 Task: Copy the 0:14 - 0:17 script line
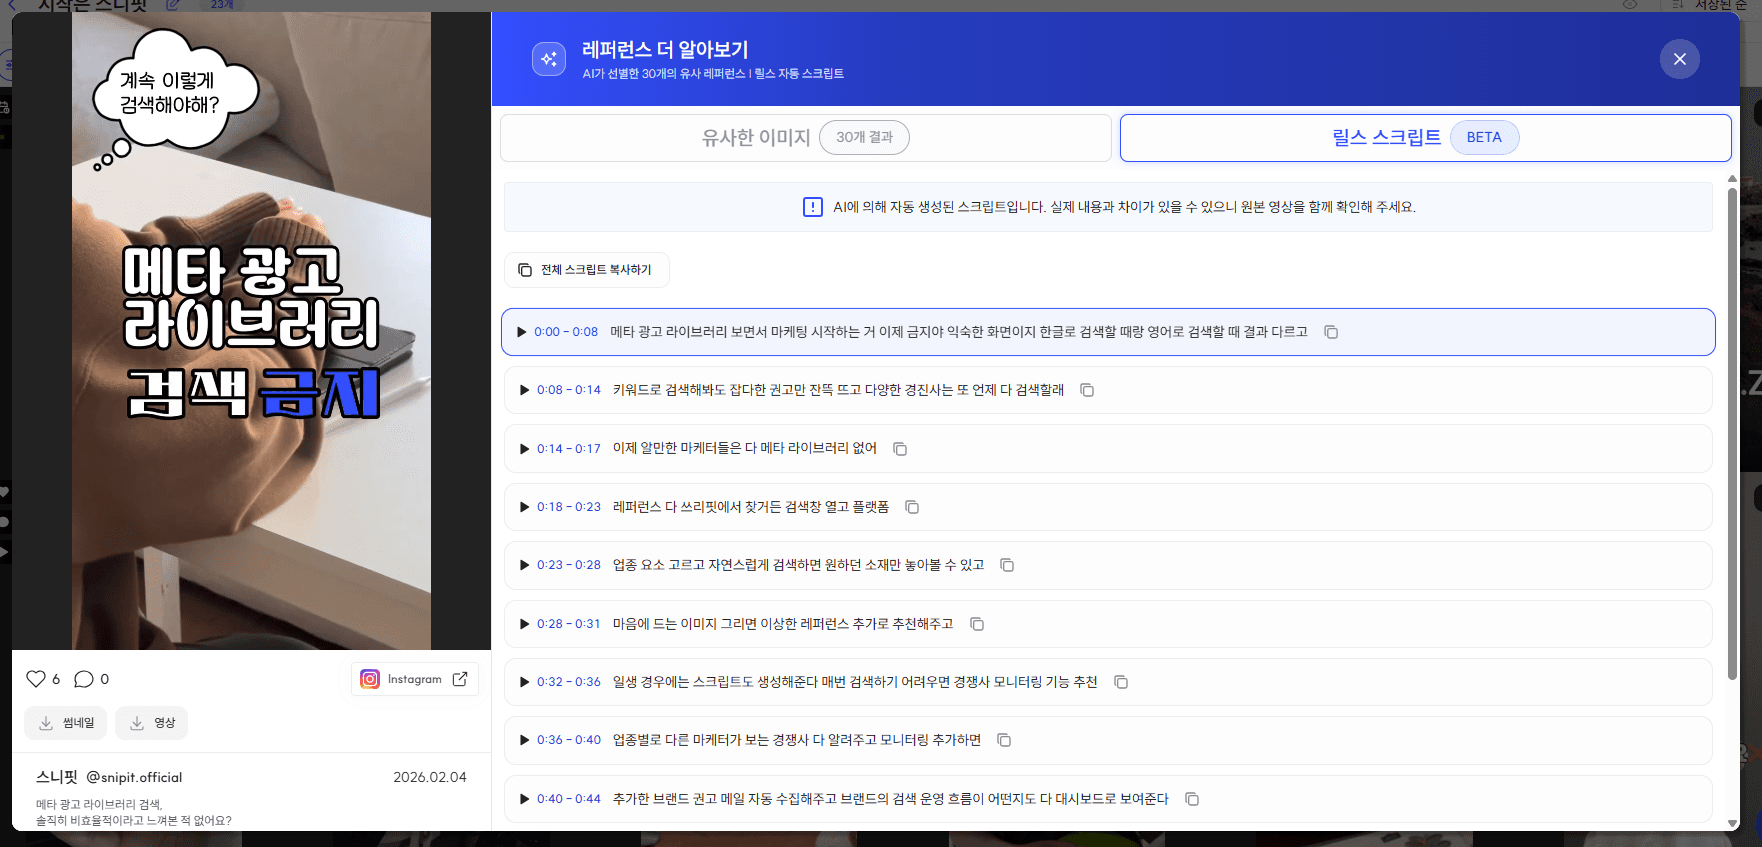(900, 449)
